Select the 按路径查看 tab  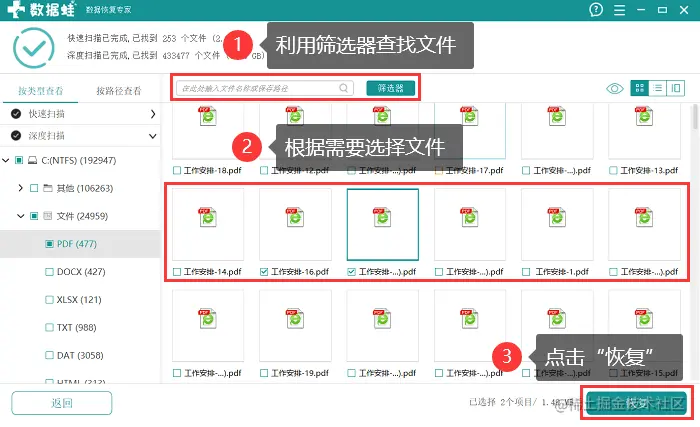pyautogui.click(x=119, y=91)
